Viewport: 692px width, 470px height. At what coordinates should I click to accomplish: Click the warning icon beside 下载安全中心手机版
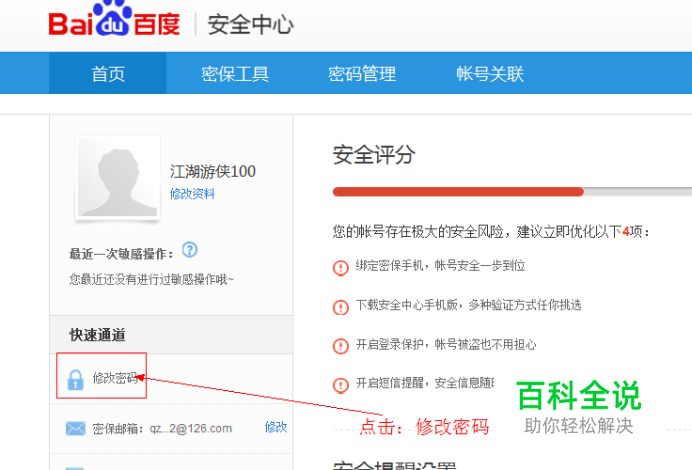click(x=341, y=307)
